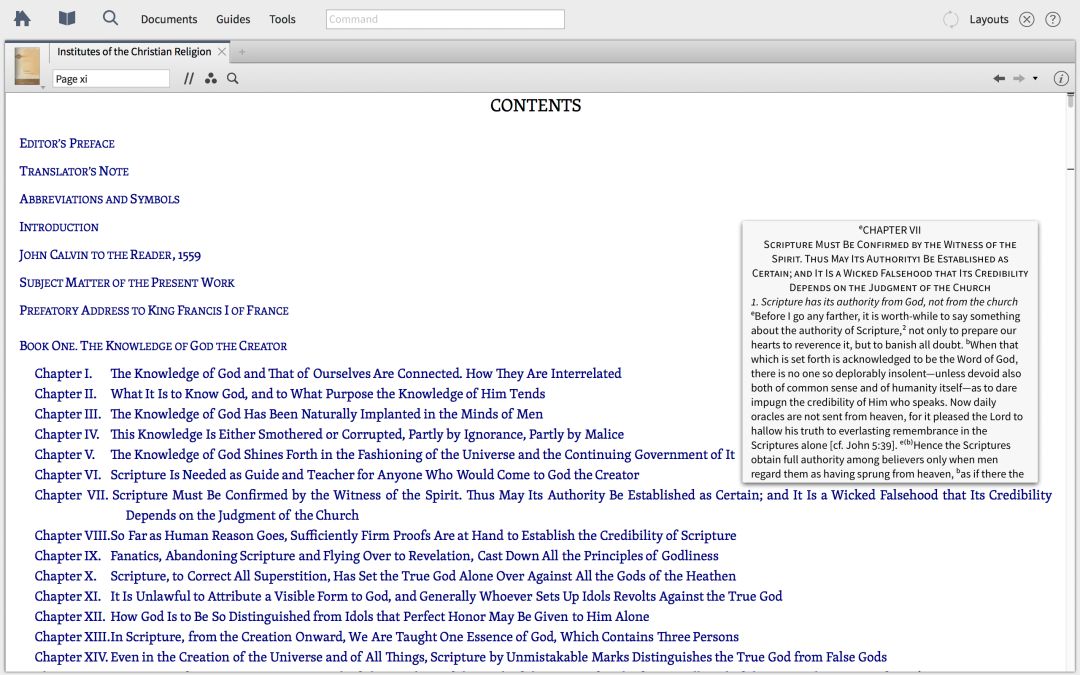
Task: Go to the Home page icon
Action: point(22,19)
